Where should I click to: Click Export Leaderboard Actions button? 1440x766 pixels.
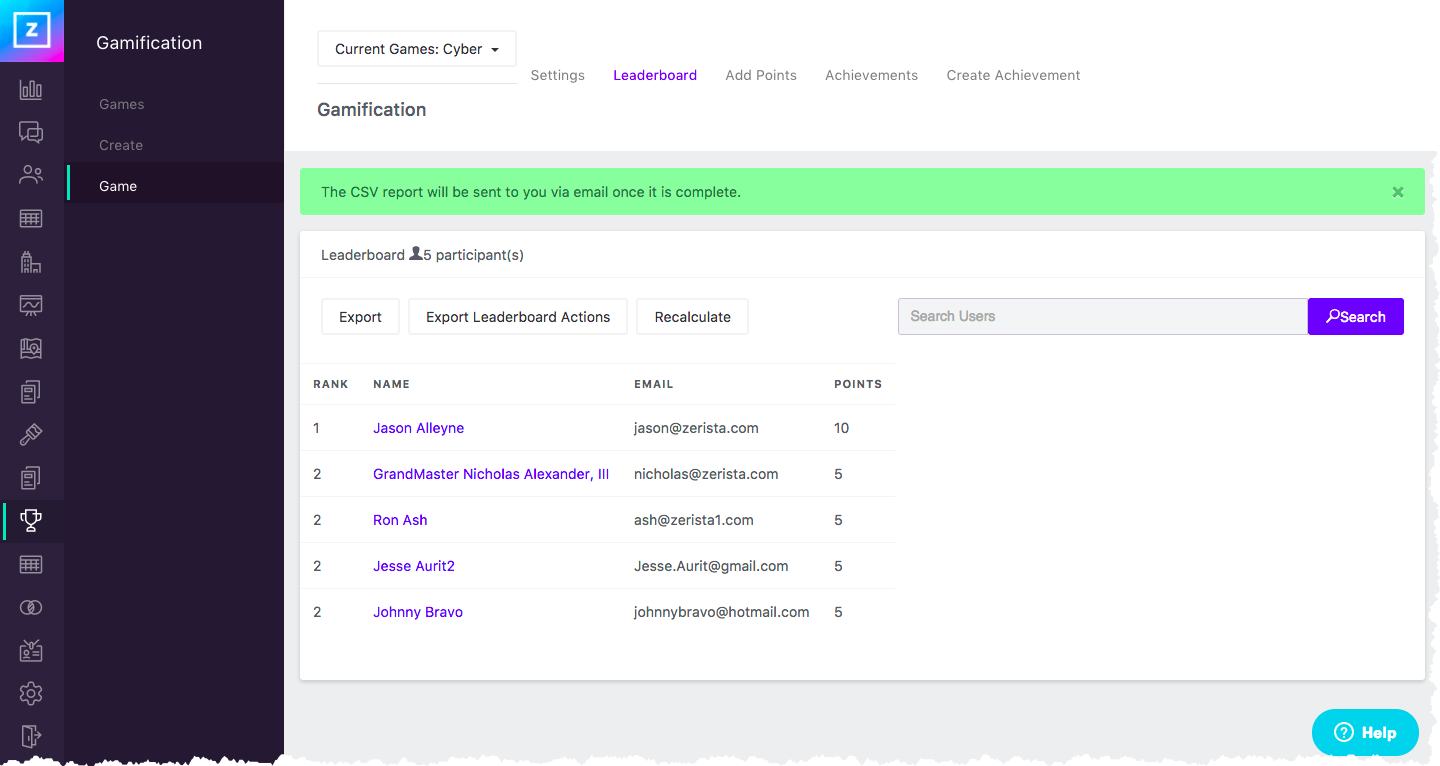coord(518,317)
